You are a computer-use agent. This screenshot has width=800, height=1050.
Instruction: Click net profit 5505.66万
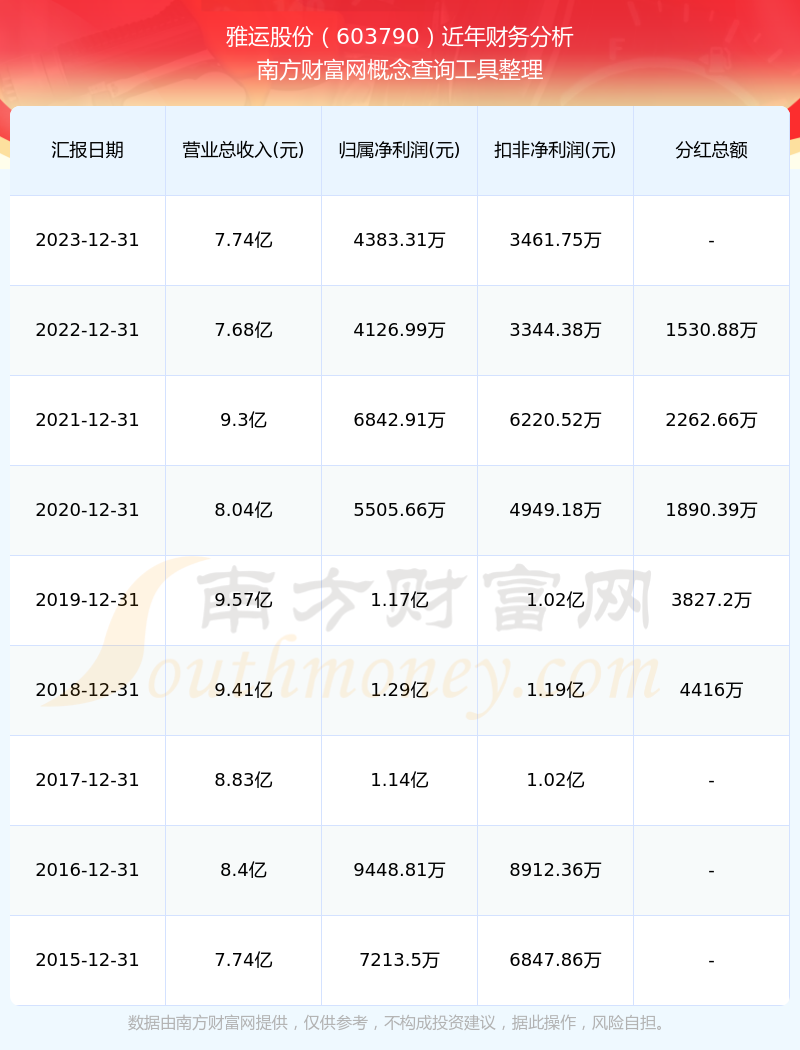coord(400,510)
